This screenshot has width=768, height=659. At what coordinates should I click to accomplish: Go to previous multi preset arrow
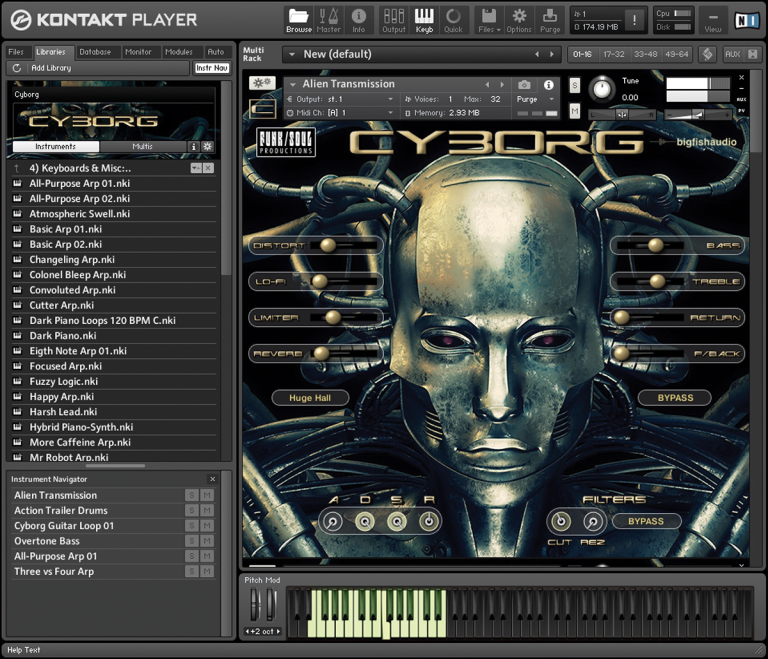click(537, 54)
